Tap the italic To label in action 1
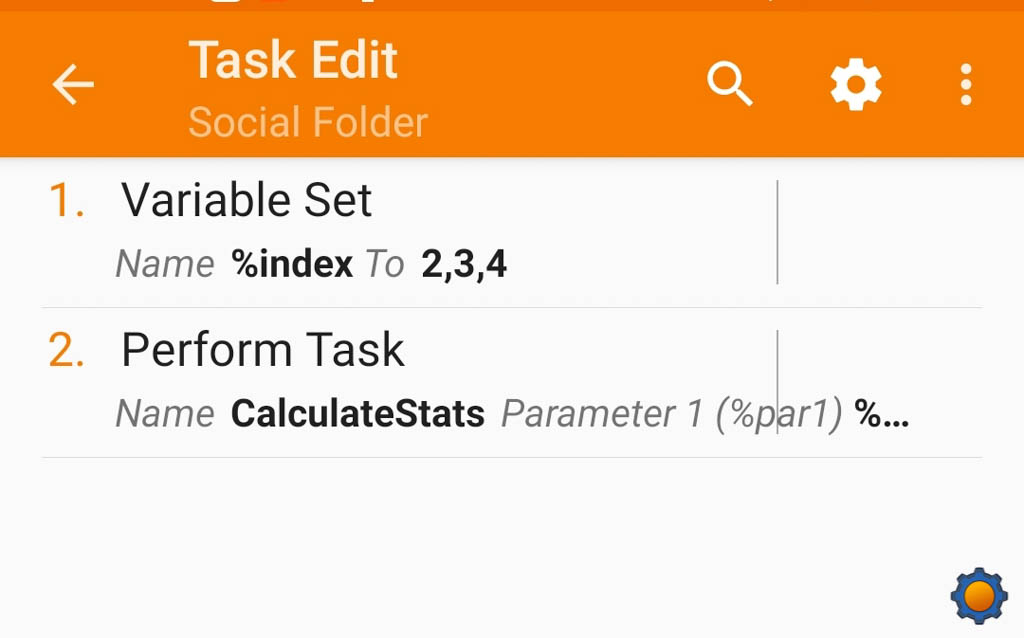 pos(385,264)
